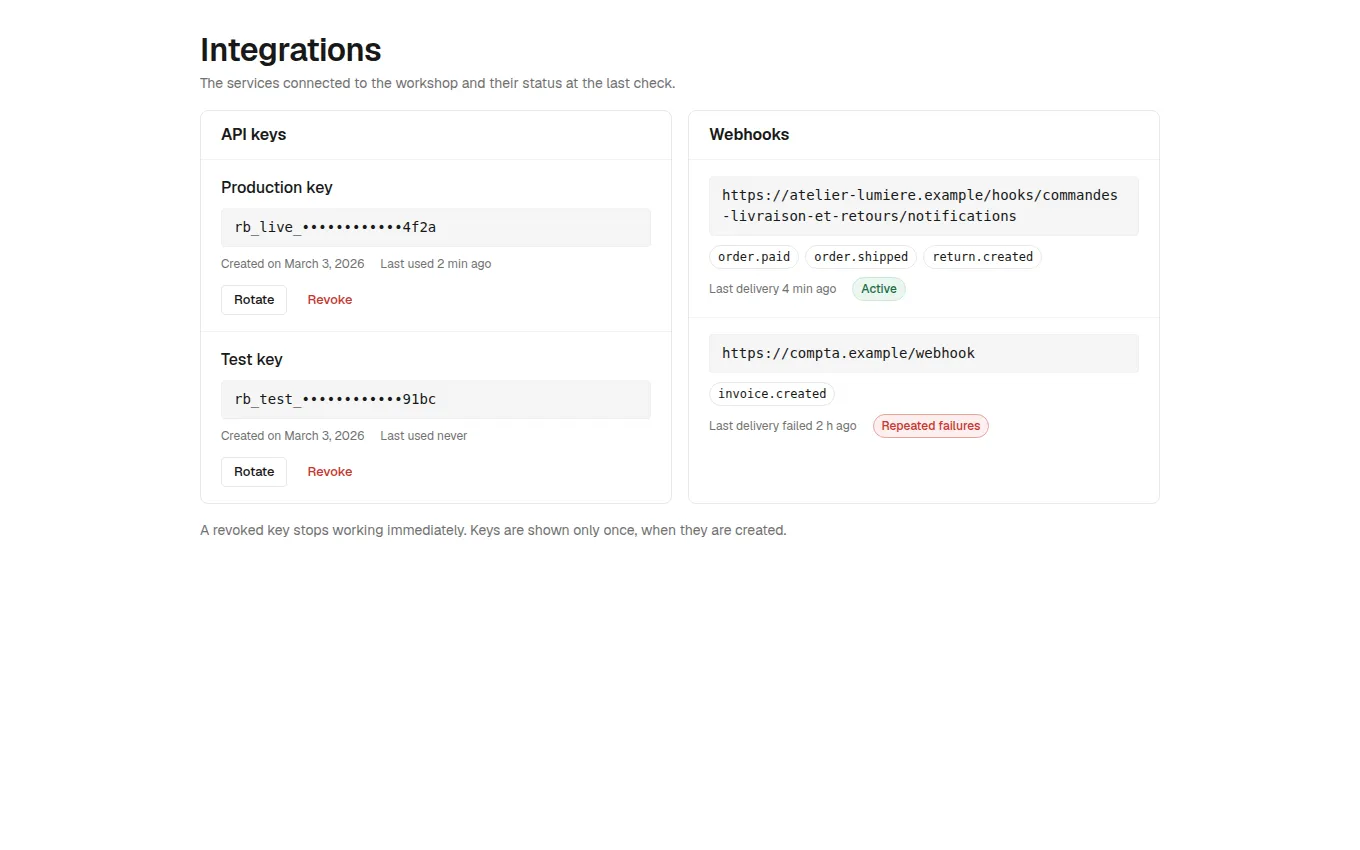Click the revoked key footer note
Screen dimensions: 1360x850
(x=493, y=530)
